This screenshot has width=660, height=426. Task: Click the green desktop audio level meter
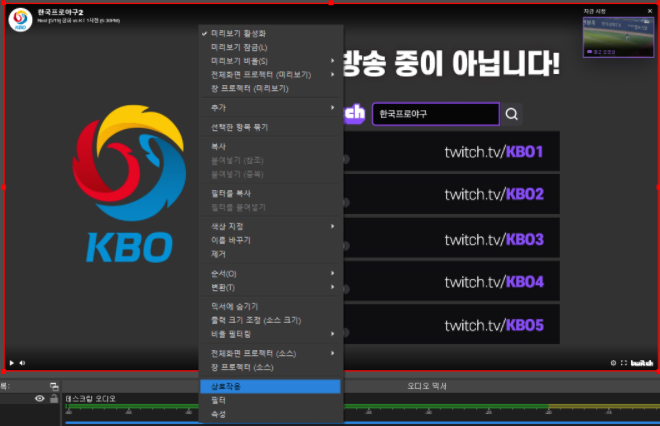[x=306, y=406]
